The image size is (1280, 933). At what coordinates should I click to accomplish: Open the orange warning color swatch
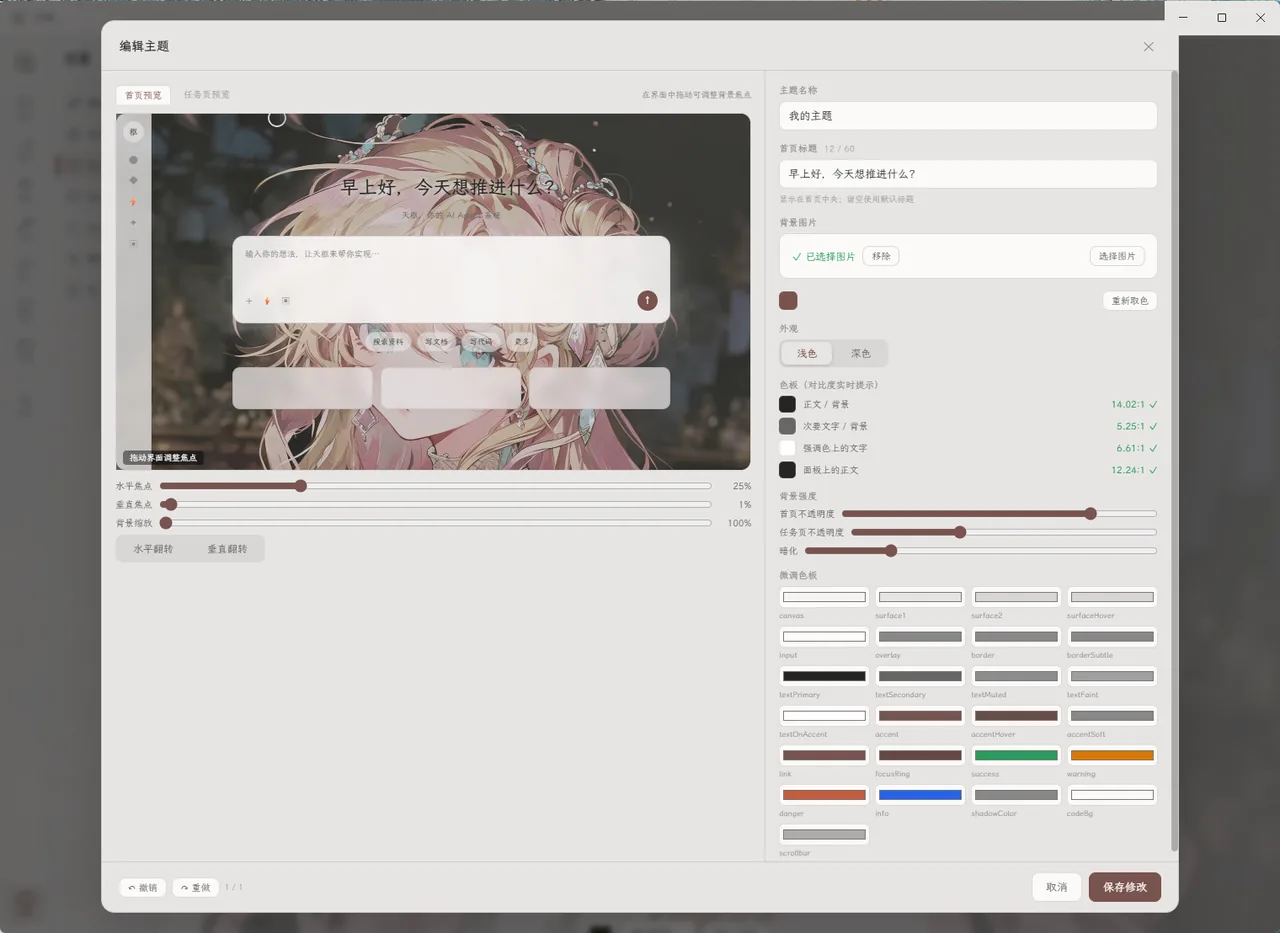click(x=1112, y=755)
